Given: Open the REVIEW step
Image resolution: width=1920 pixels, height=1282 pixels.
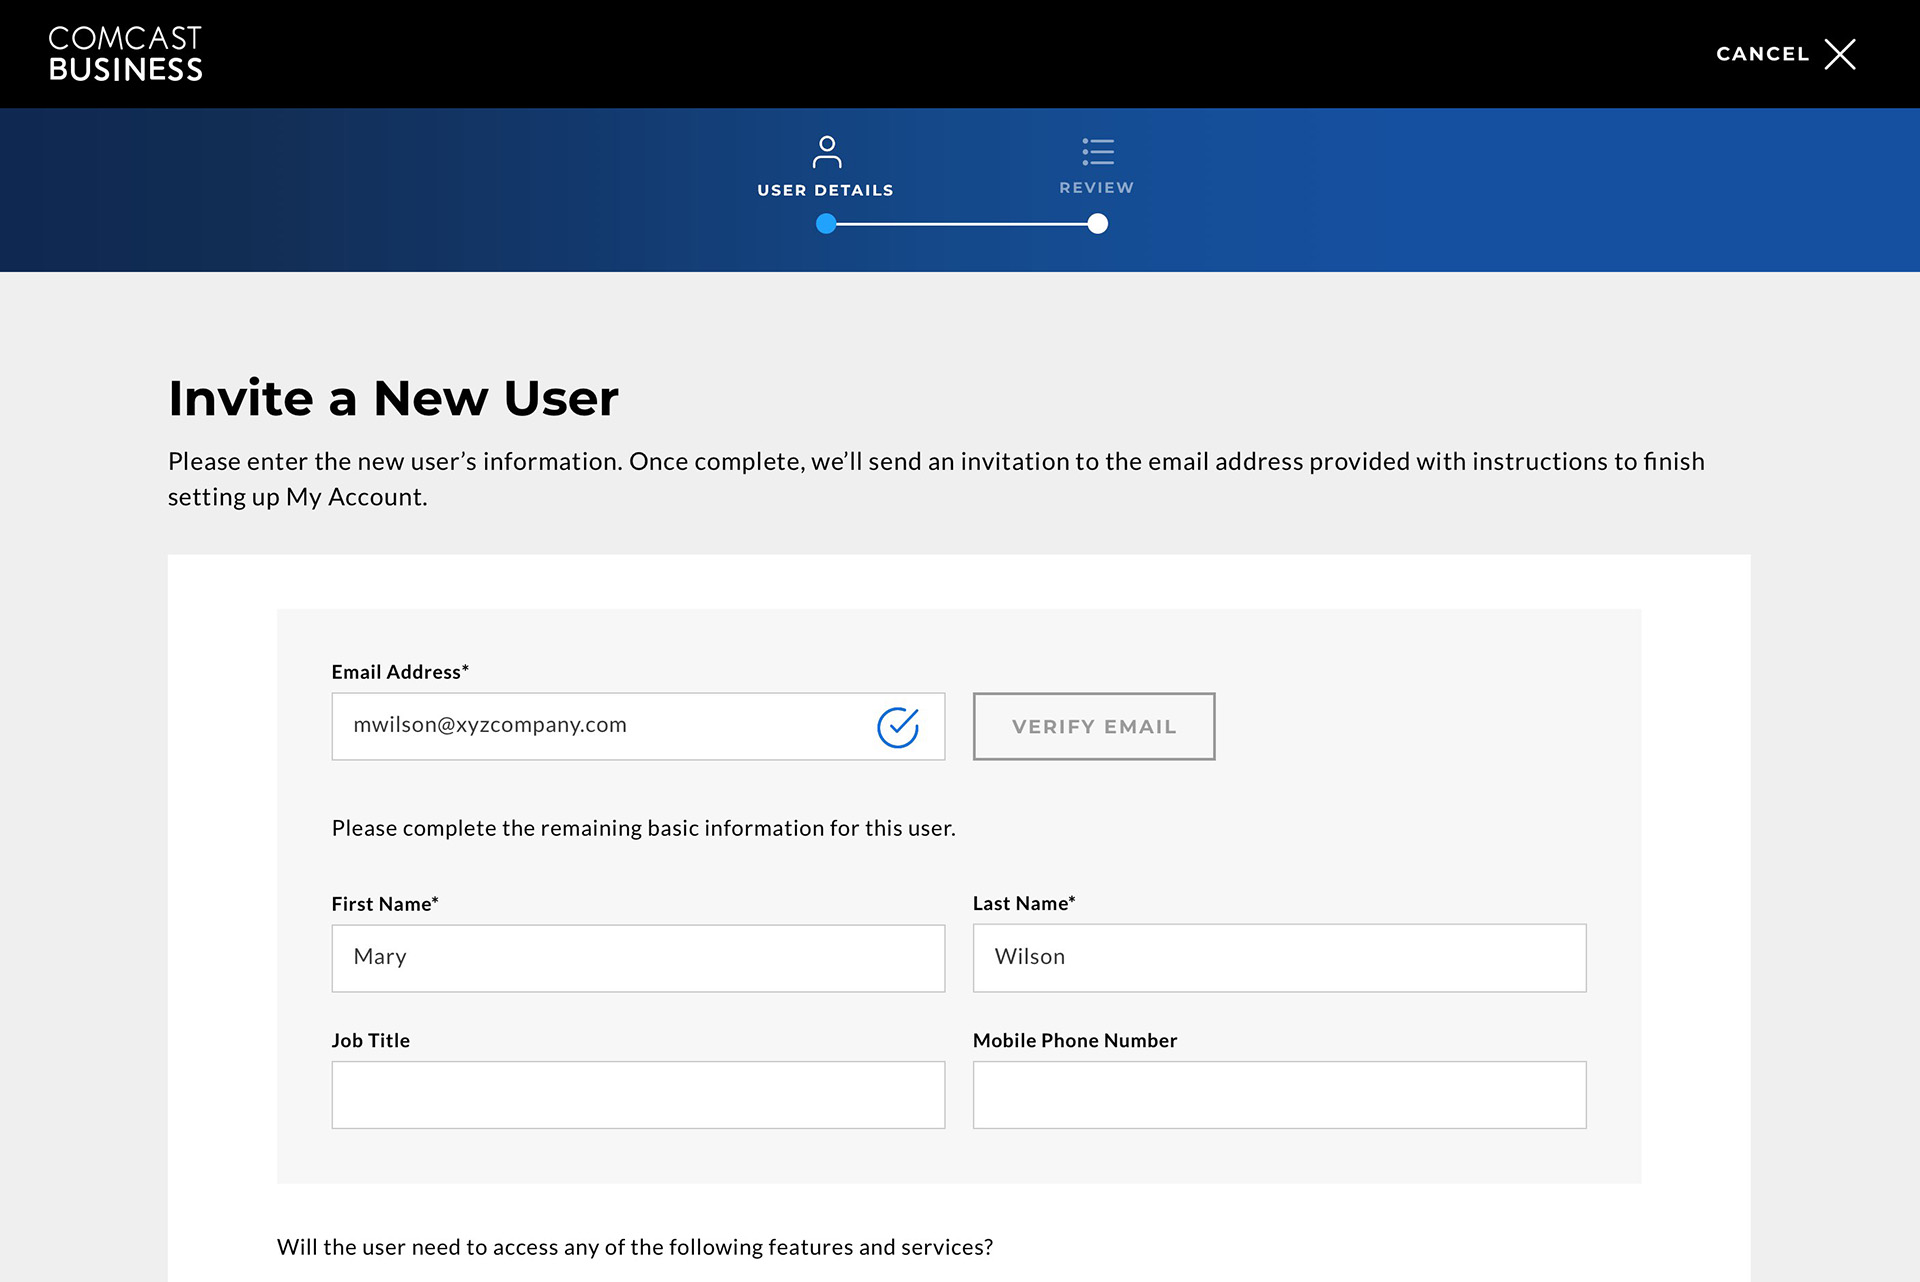Looking at the screenshot, I should [x=1096, y=188].
